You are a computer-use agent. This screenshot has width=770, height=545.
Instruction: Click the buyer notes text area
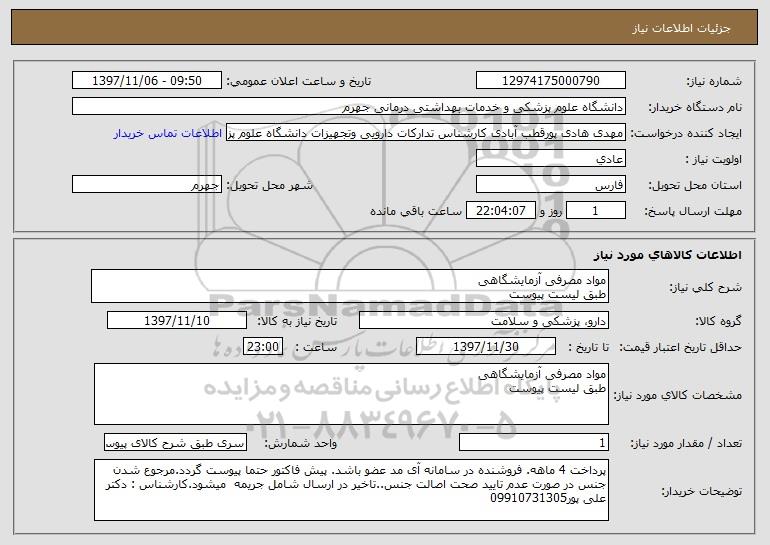pos(351,490)
